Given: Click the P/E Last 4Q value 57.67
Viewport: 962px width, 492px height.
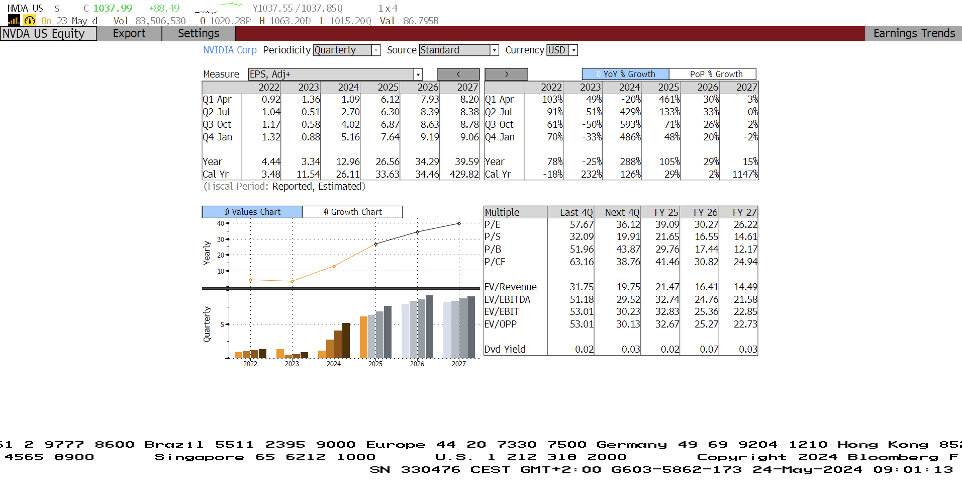Looking at the screenshot, I should pyautogui.click(x=581, y=225).
